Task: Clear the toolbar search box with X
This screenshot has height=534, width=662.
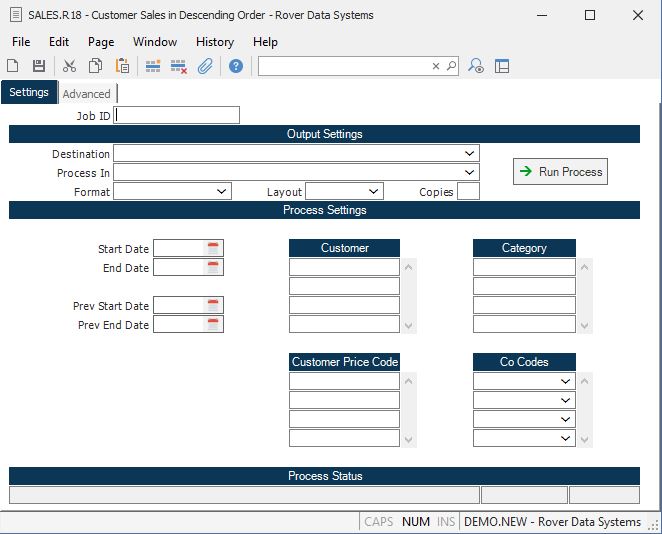Action: (x=436, y=66)
